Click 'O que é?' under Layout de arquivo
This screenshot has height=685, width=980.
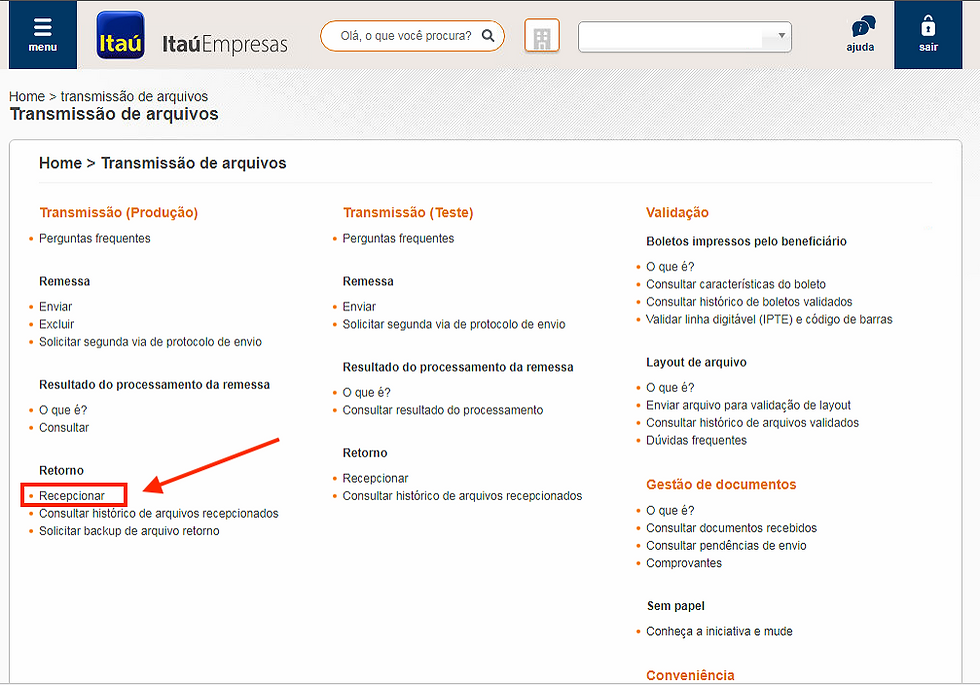tap(670, 388)
